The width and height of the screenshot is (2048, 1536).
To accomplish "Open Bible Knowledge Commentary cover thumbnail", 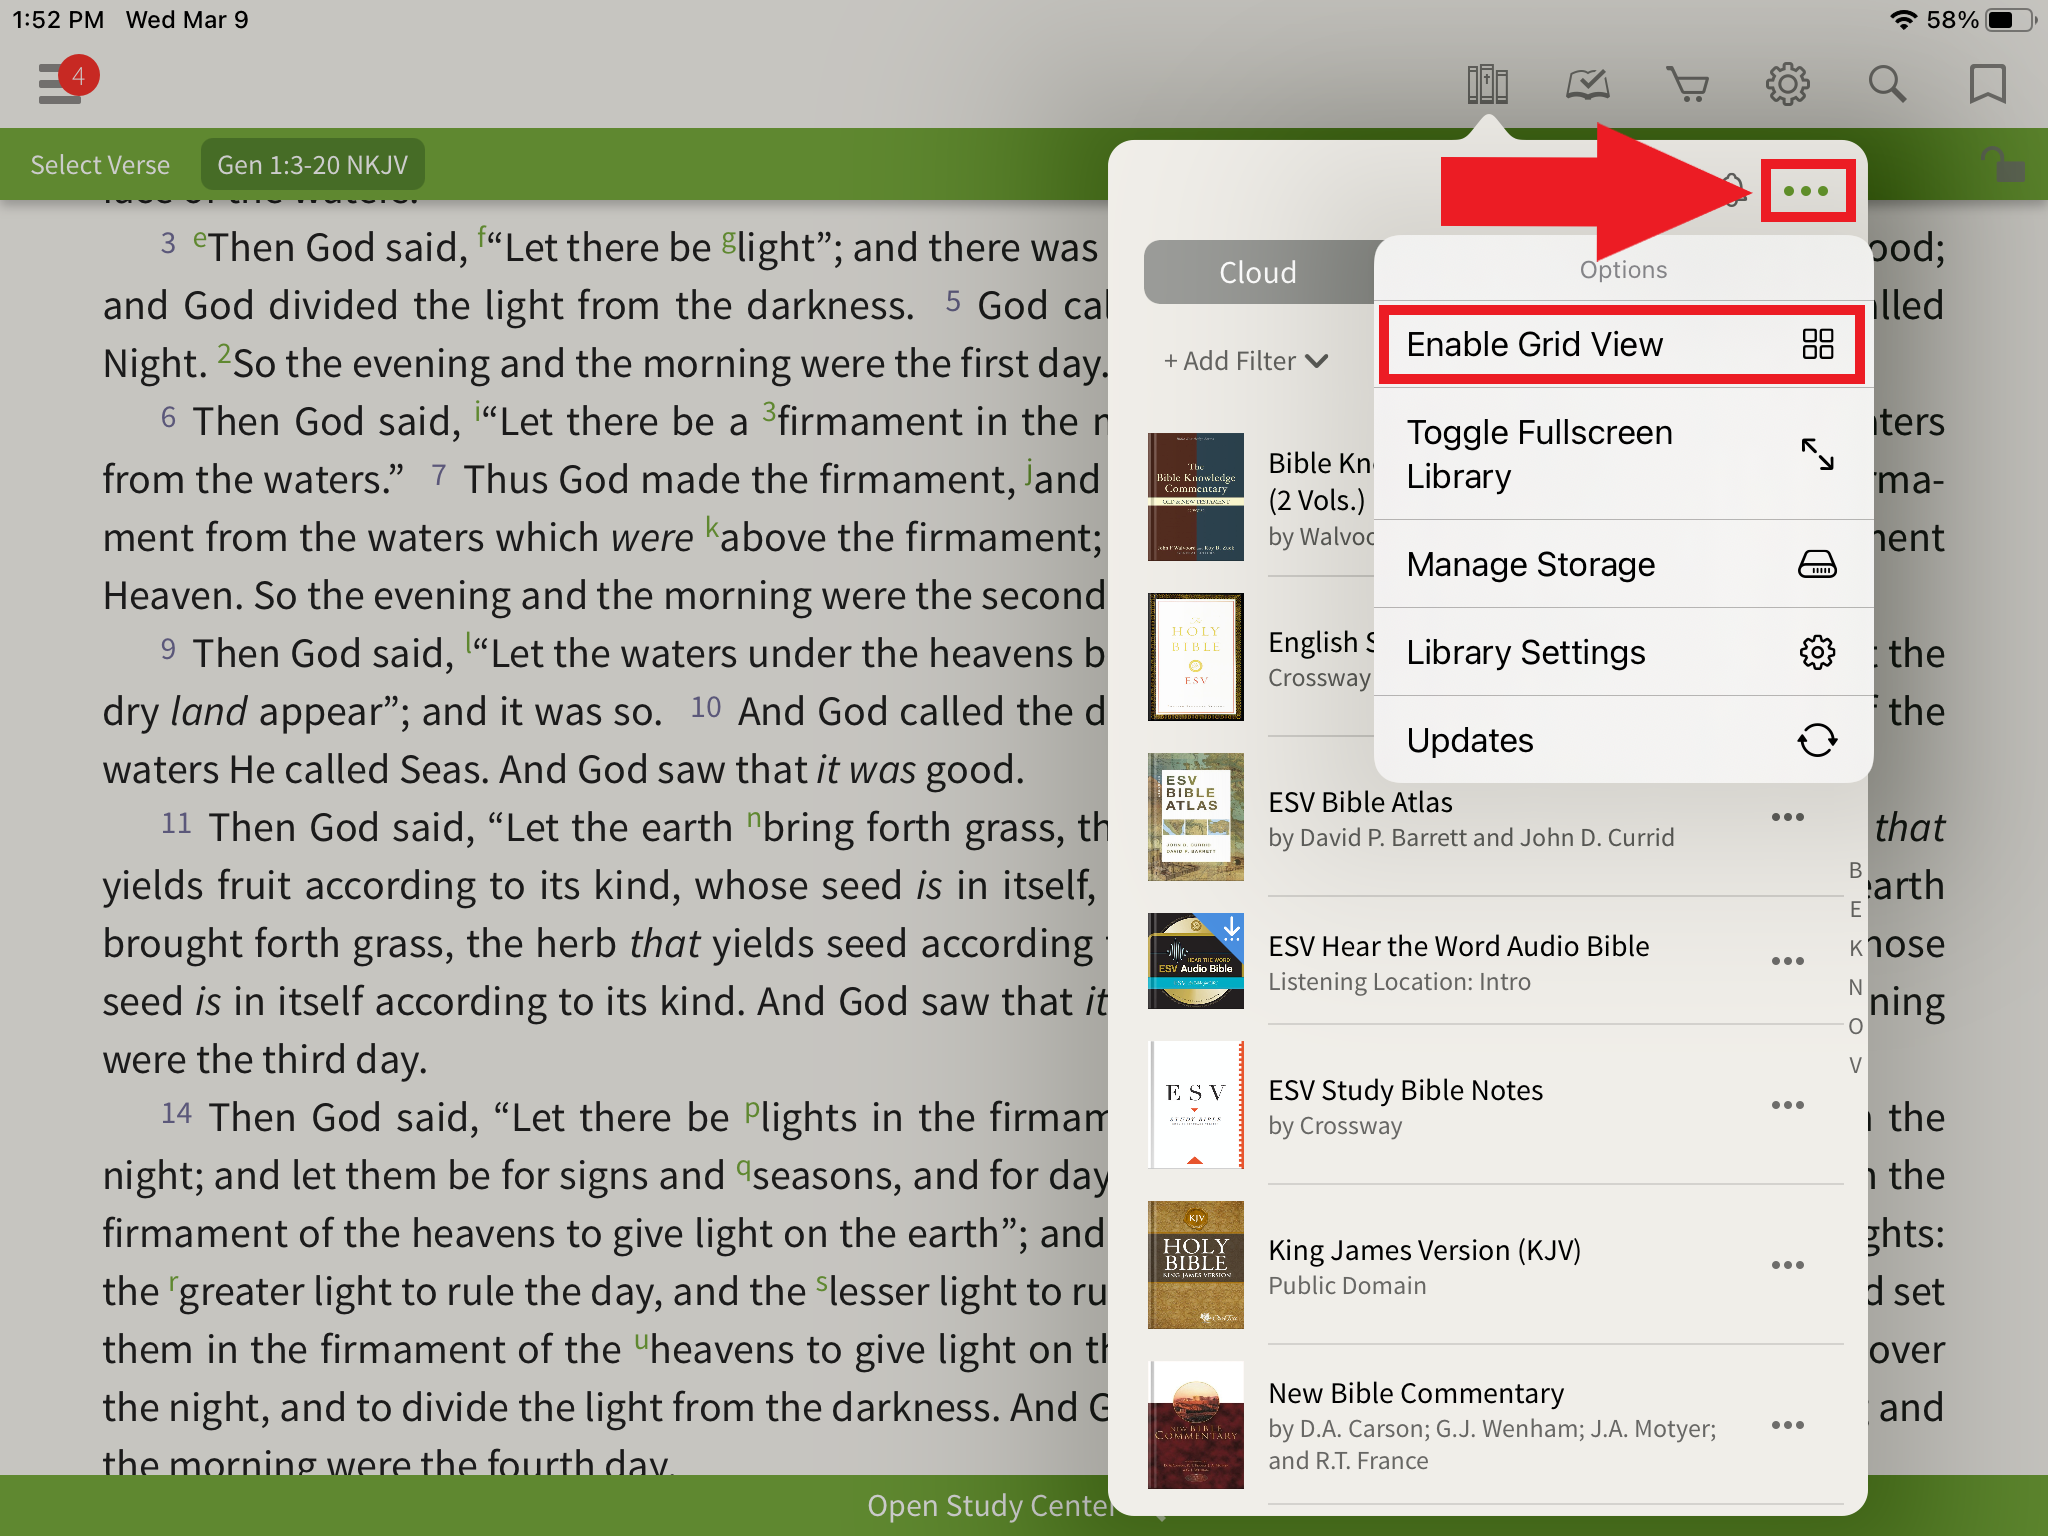I will click(x=1196, y=497).
